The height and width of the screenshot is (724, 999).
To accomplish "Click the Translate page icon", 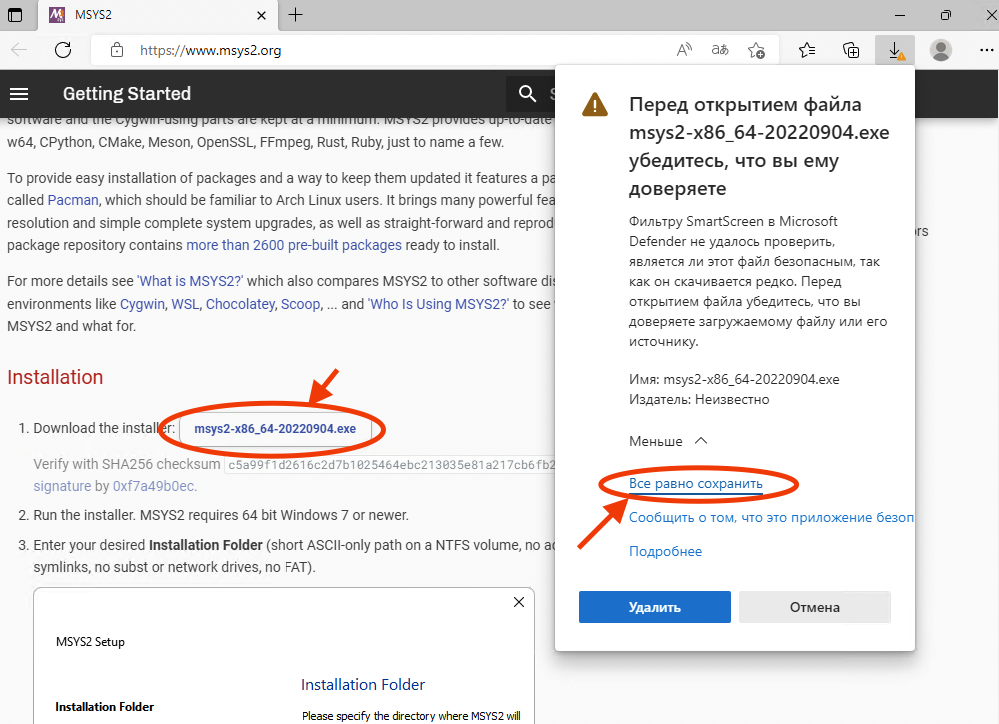I will [x=720, y=50].
